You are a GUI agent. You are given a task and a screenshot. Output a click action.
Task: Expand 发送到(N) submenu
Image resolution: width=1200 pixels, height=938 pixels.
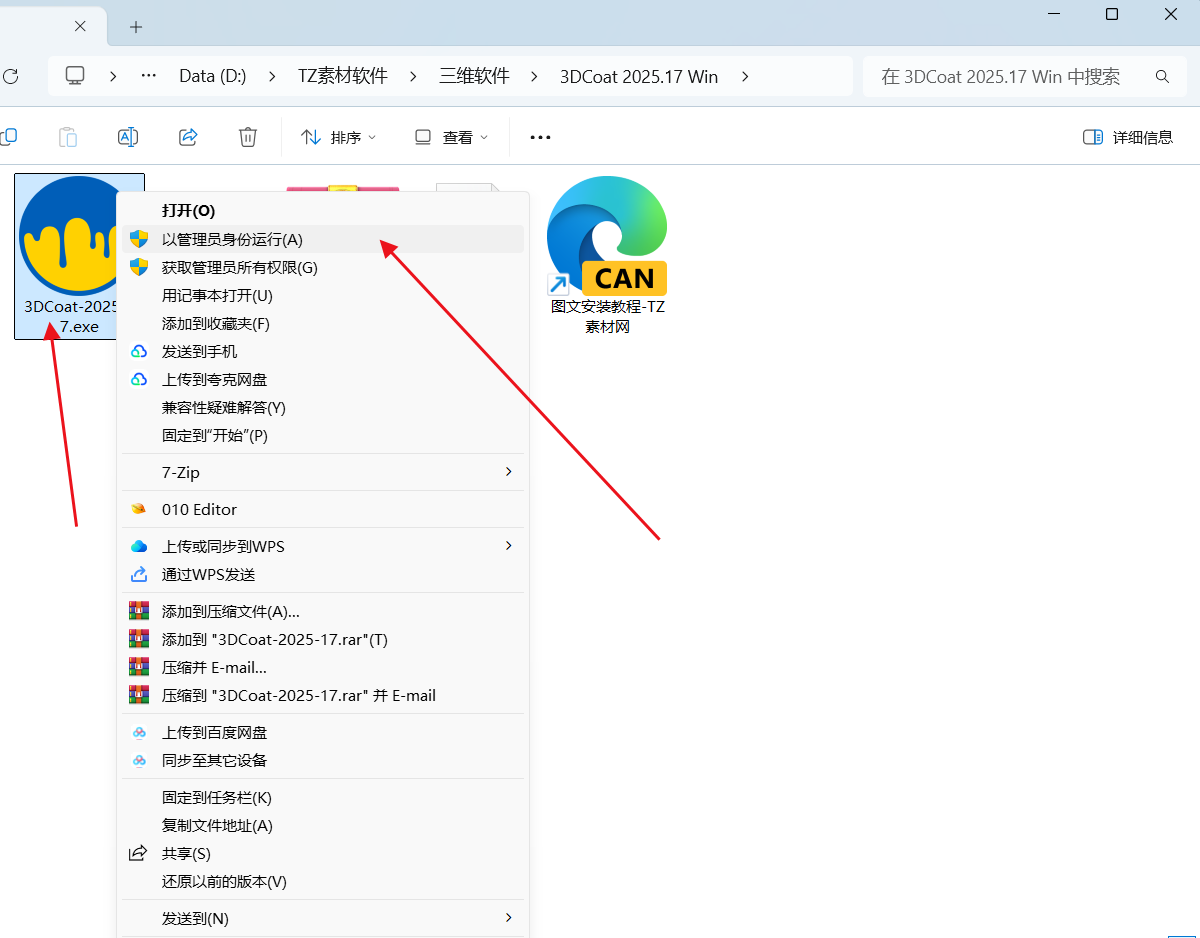point(323,918)
